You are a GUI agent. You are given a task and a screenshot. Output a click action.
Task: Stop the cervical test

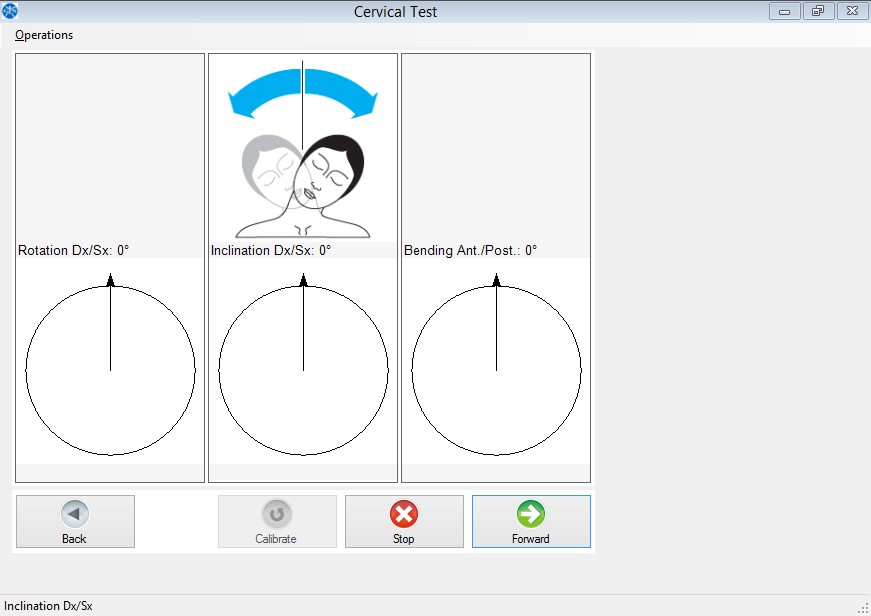point(404,521)
